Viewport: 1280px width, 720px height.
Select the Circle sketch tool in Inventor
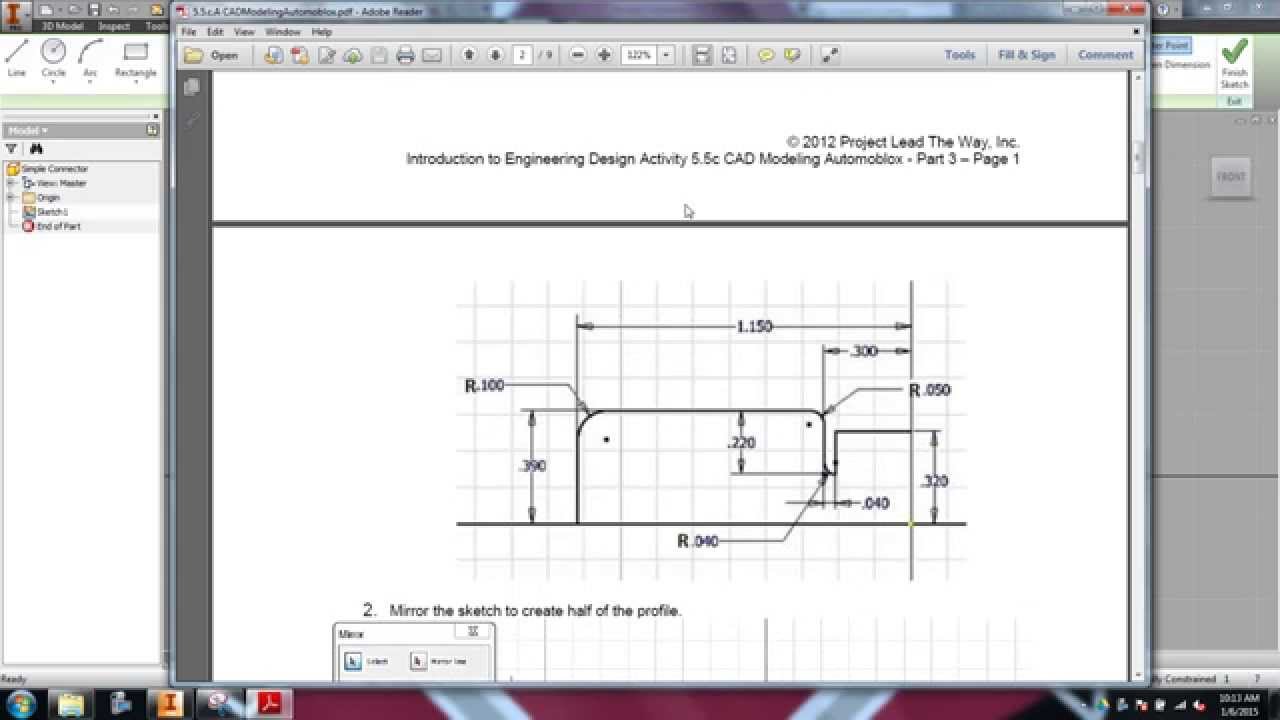[53, 58]
